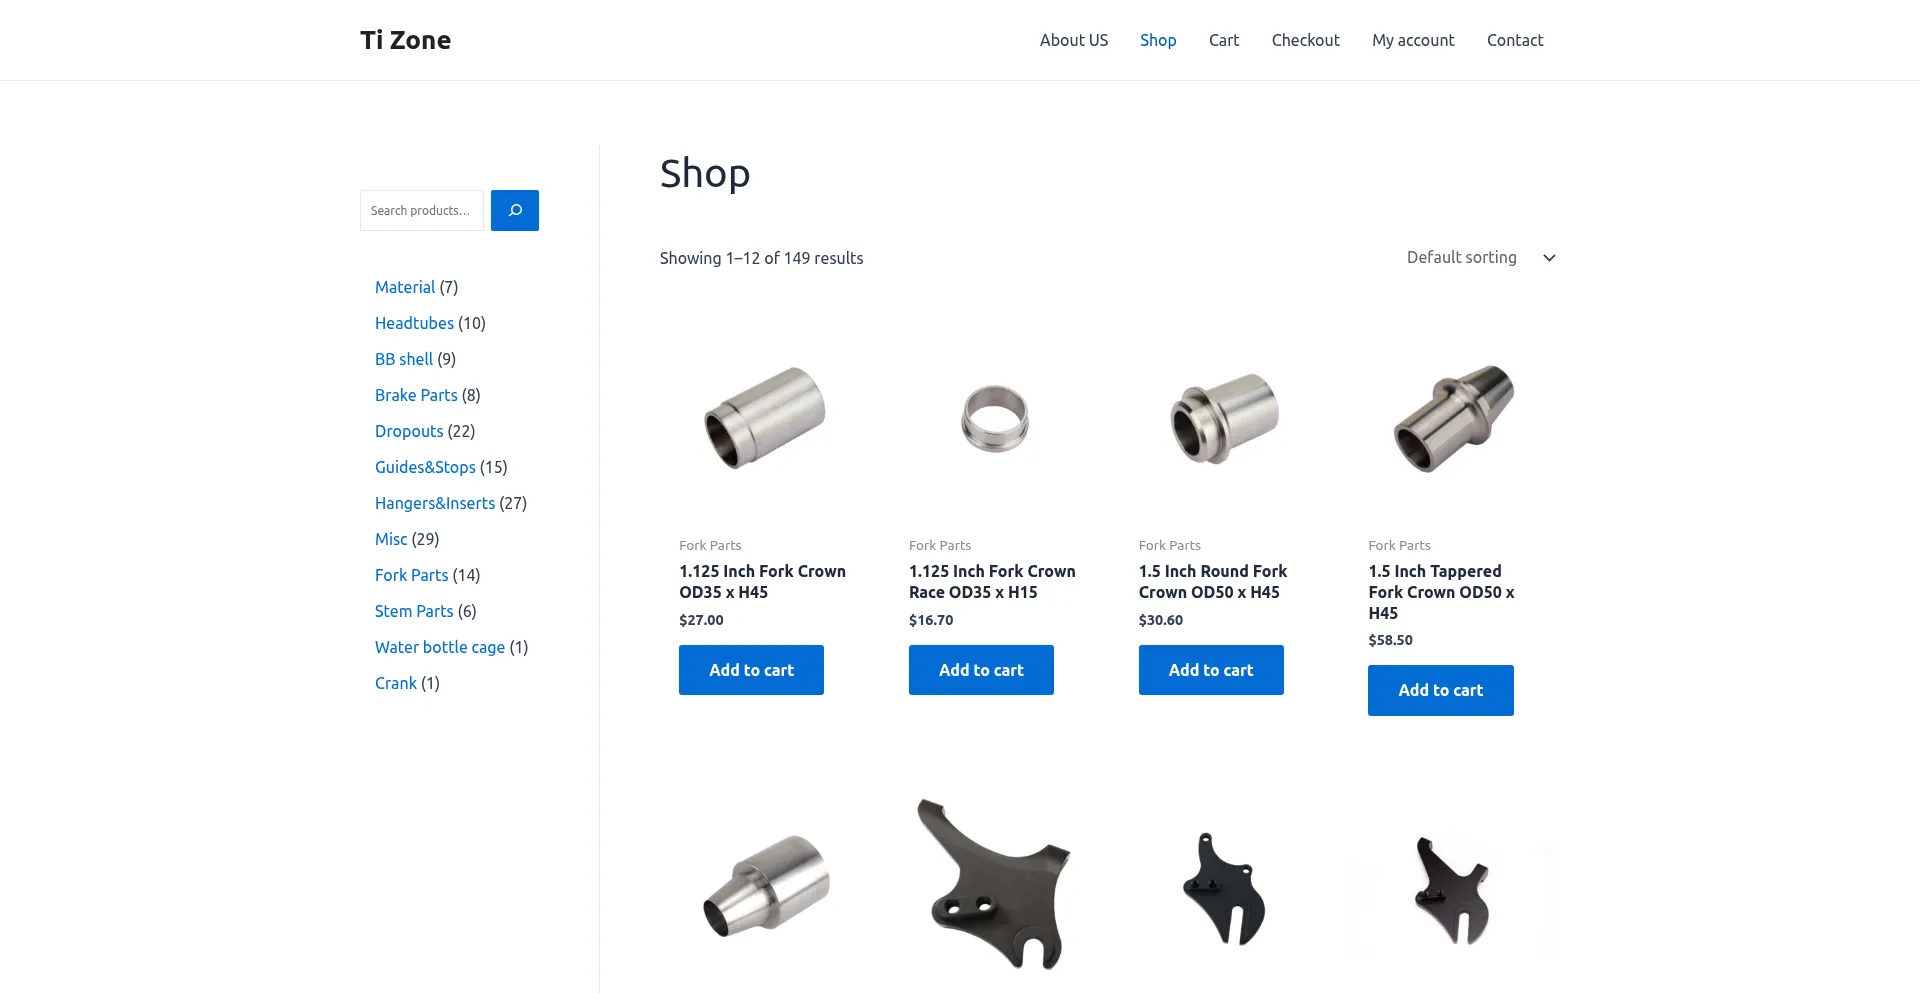Open the 1.5 Inch Round Fork Crown image
1920x993 pixels.
1224,419
